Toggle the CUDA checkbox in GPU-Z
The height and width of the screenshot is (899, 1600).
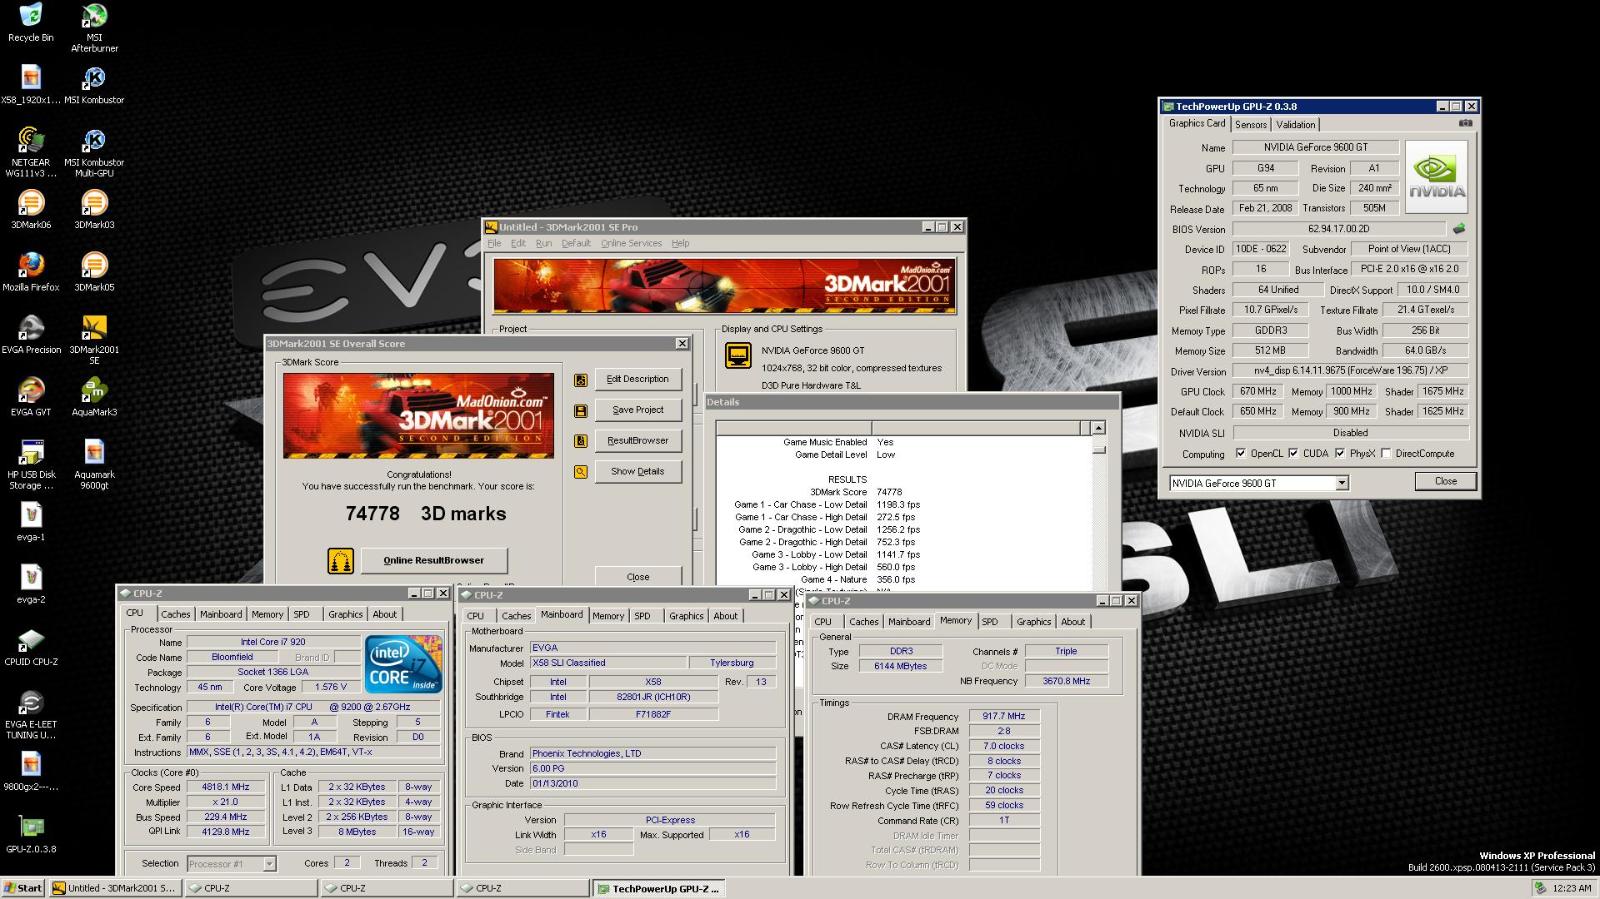[x=1293, y=453]
